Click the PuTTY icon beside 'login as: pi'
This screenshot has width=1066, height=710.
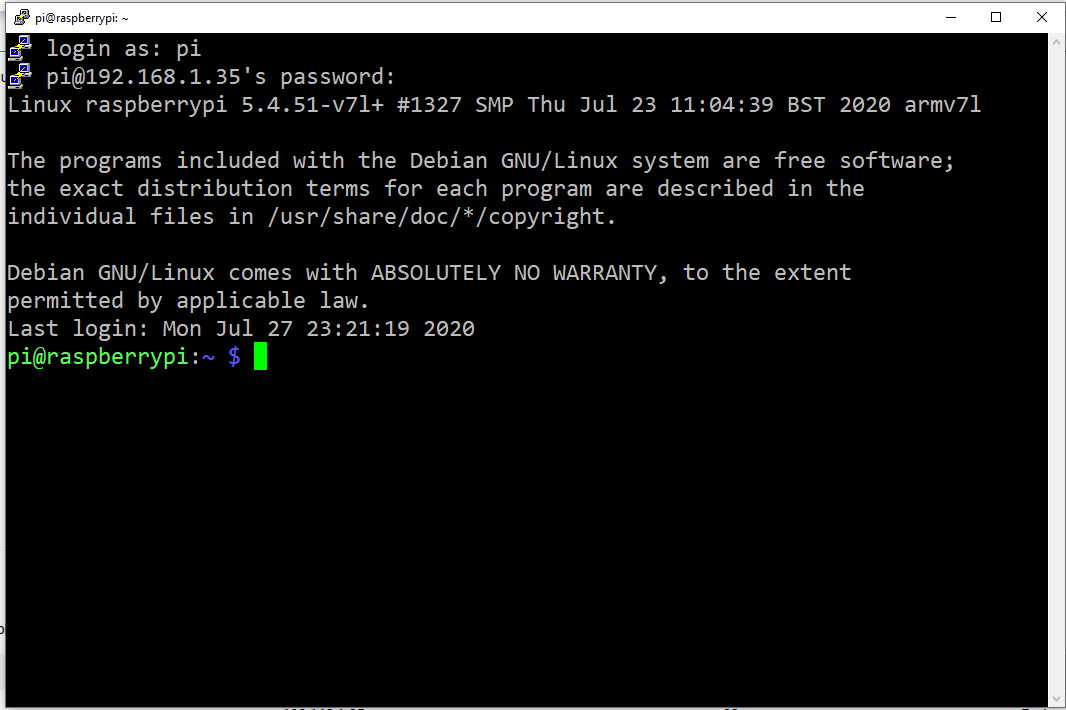click(20, 48)
